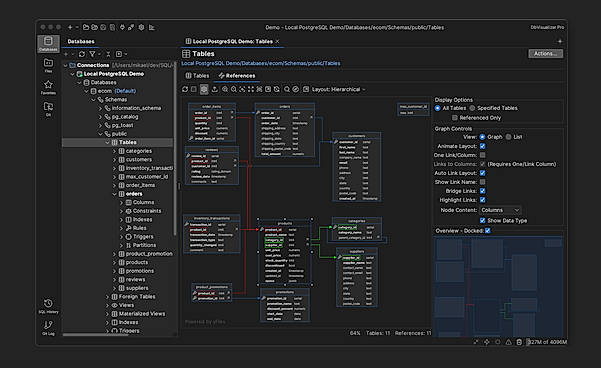
Task: Expand the information_schema node
Action: click(100, 108)
